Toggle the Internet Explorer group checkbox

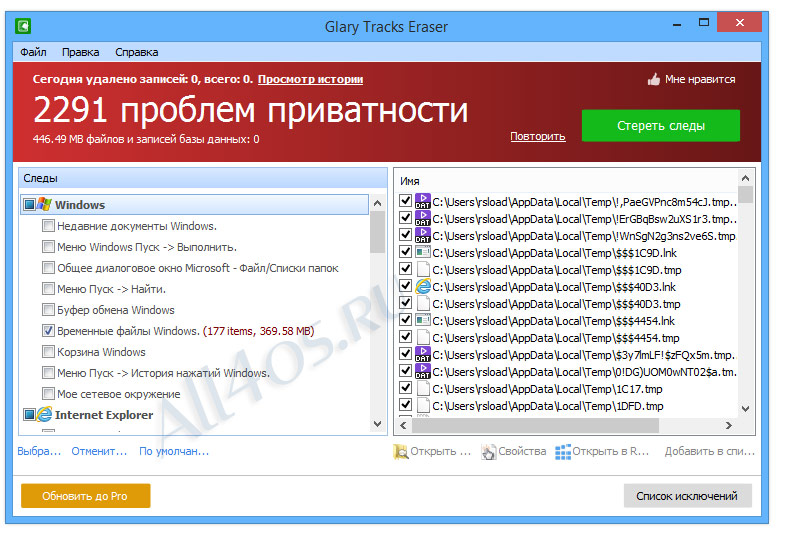tap(30, 414)
